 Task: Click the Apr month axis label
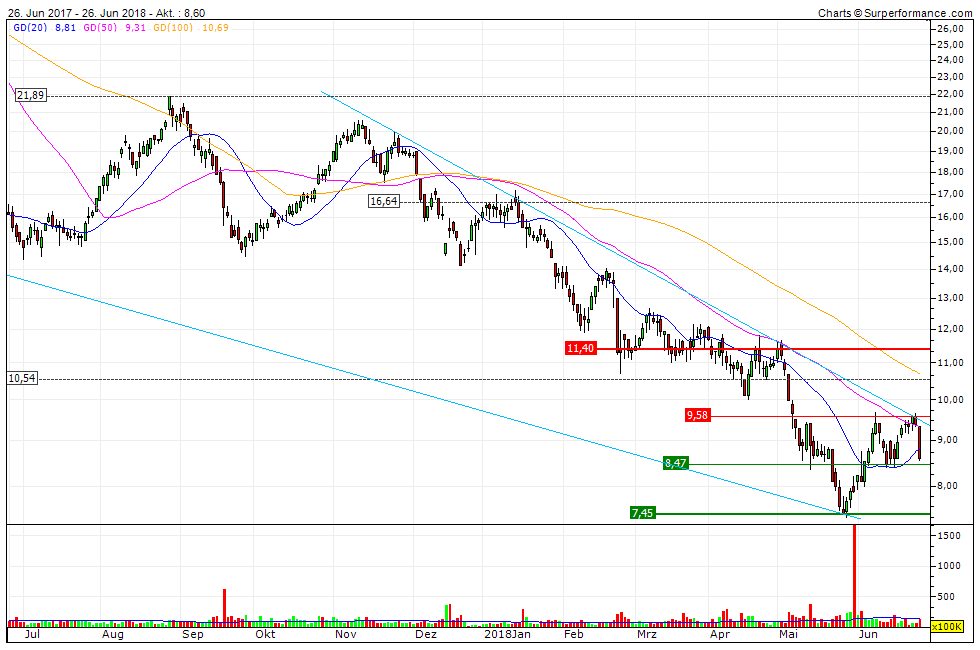pyautogui.click(x=720, y=634)
